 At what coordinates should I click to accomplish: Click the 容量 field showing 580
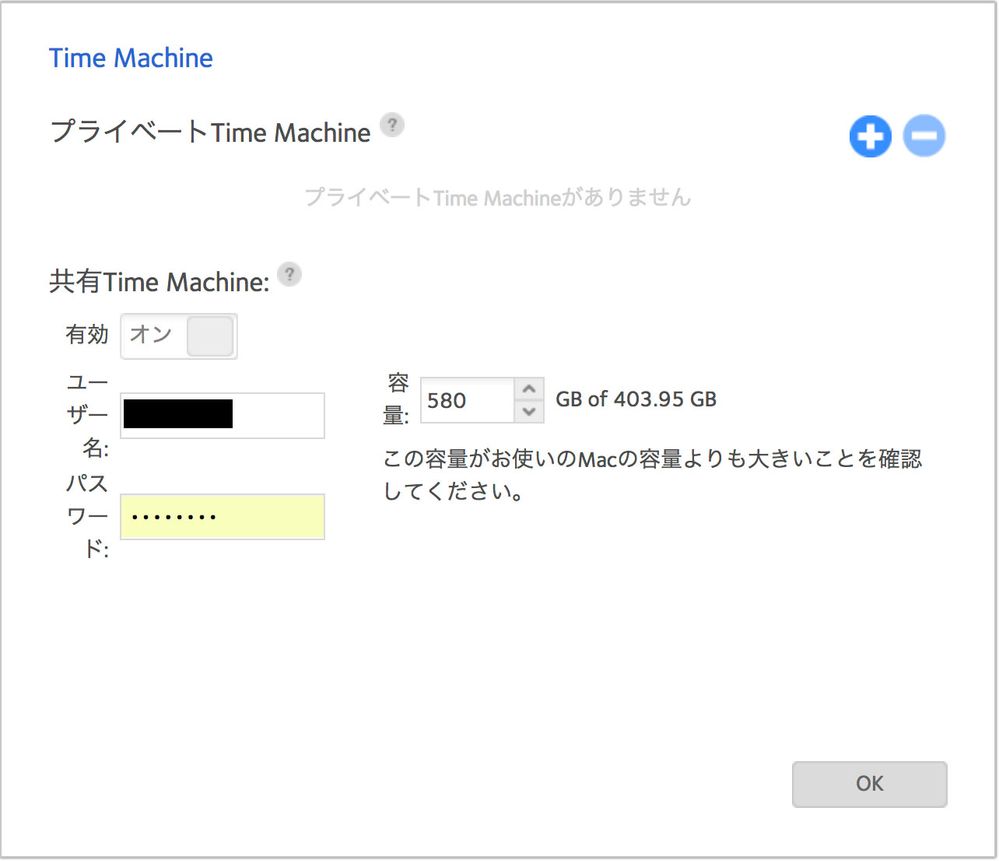coord(466,400)
